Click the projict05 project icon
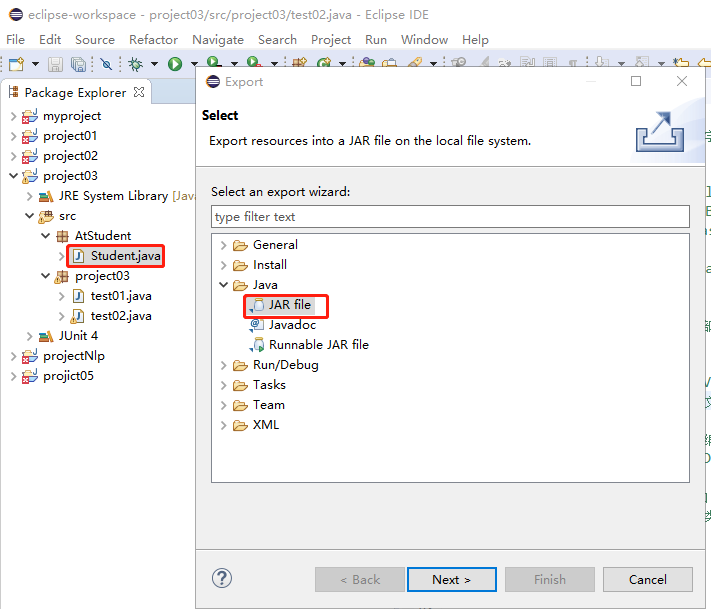Viewport: 711px width, 609px height. tap(30, 376)
